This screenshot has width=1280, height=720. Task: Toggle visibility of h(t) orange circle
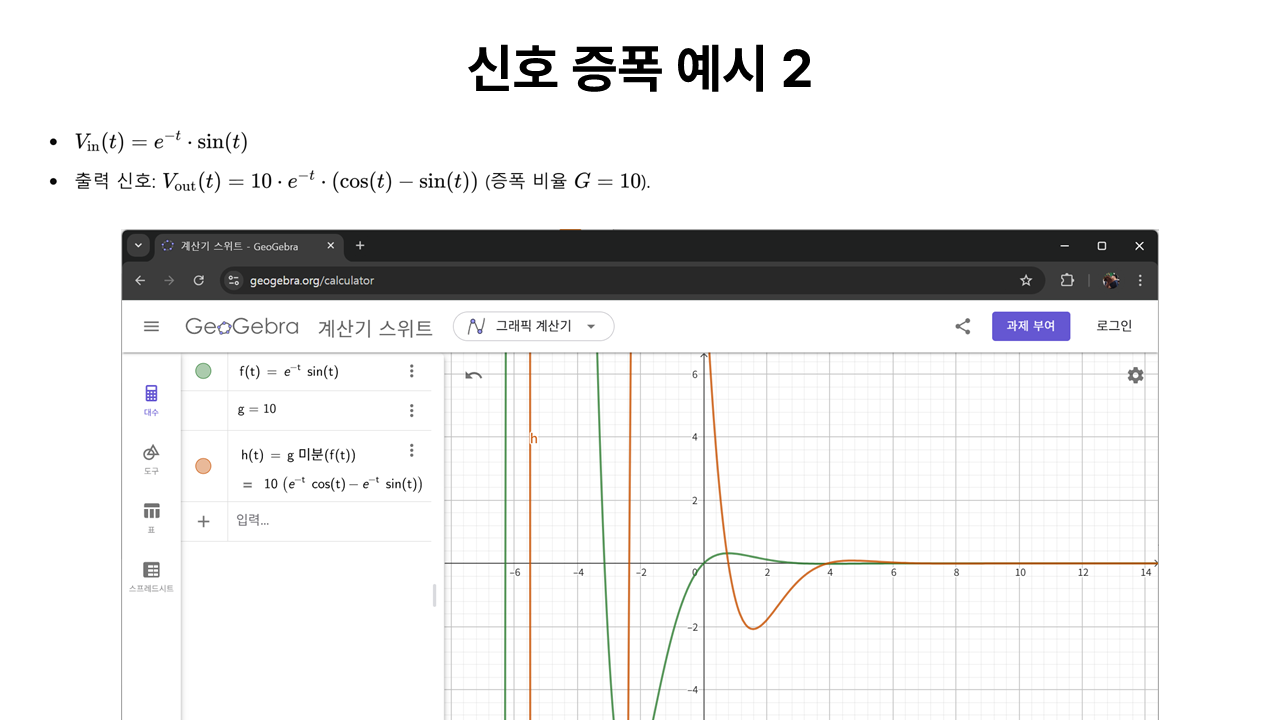(204, 466)
